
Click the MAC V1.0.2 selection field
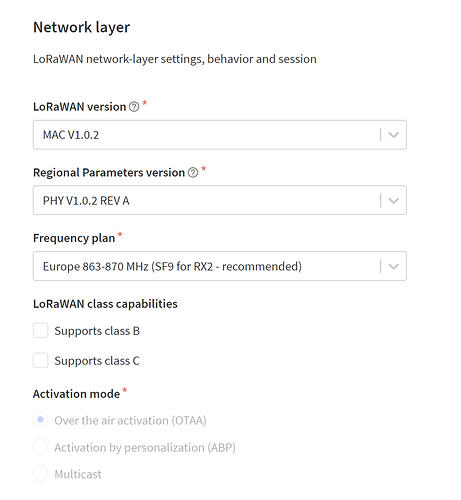click(x=220, y=135)
